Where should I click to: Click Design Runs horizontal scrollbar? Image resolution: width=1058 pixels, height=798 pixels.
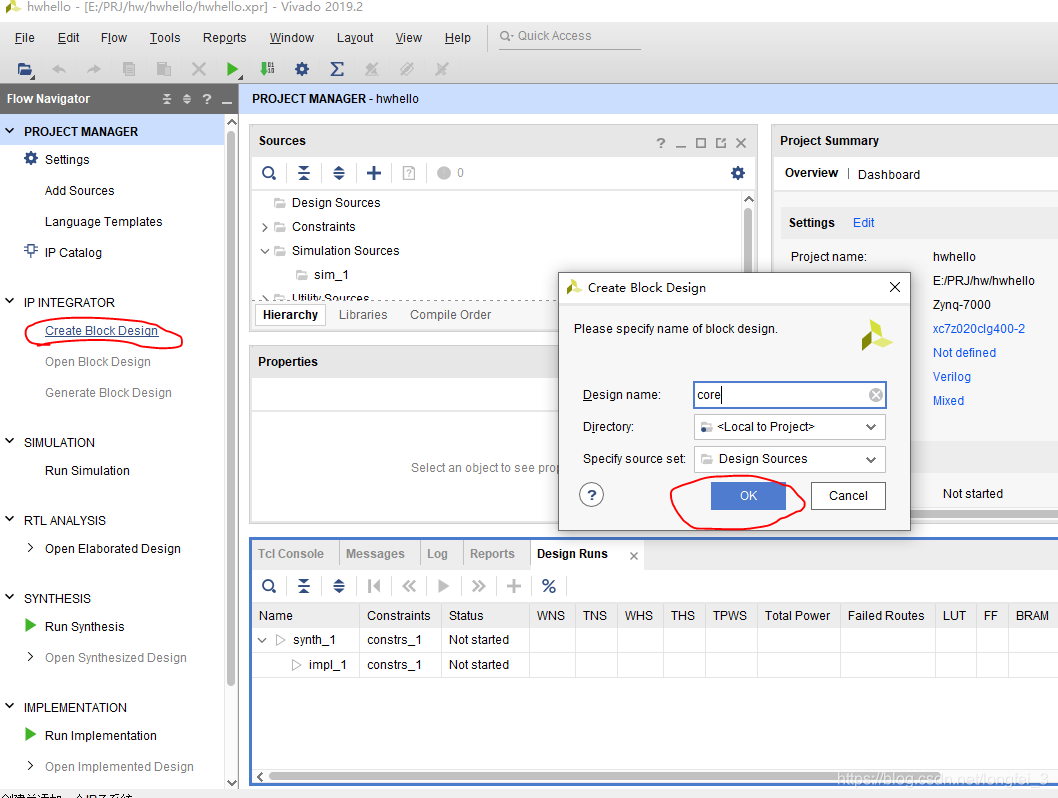click(604, 776)
